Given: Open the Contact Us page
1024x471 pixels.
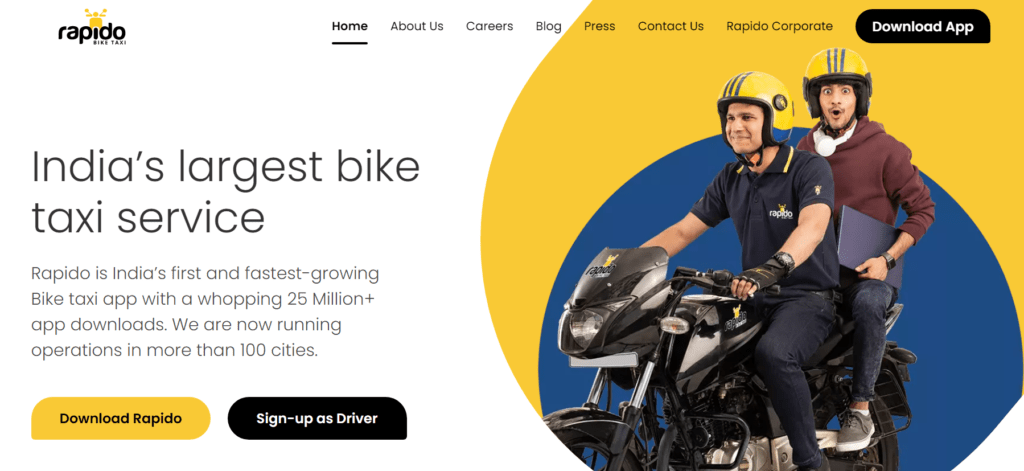Looking at the screenshot, I should coord(671,26).
